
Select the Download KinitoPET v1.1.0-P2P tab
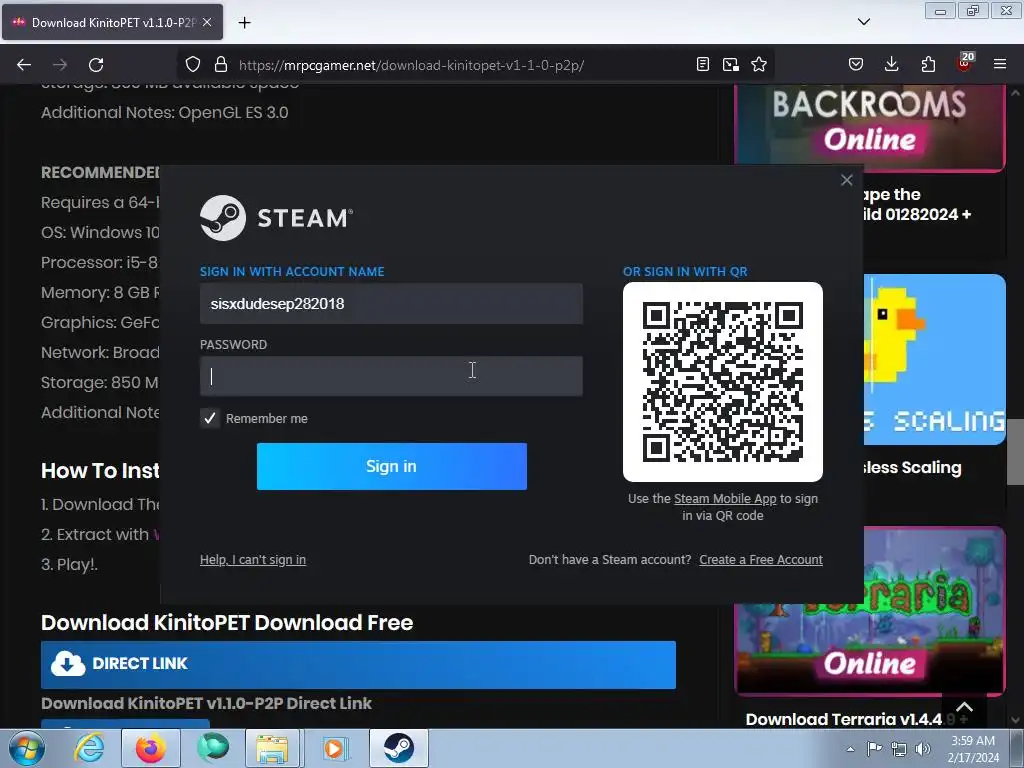coord(112,22)
